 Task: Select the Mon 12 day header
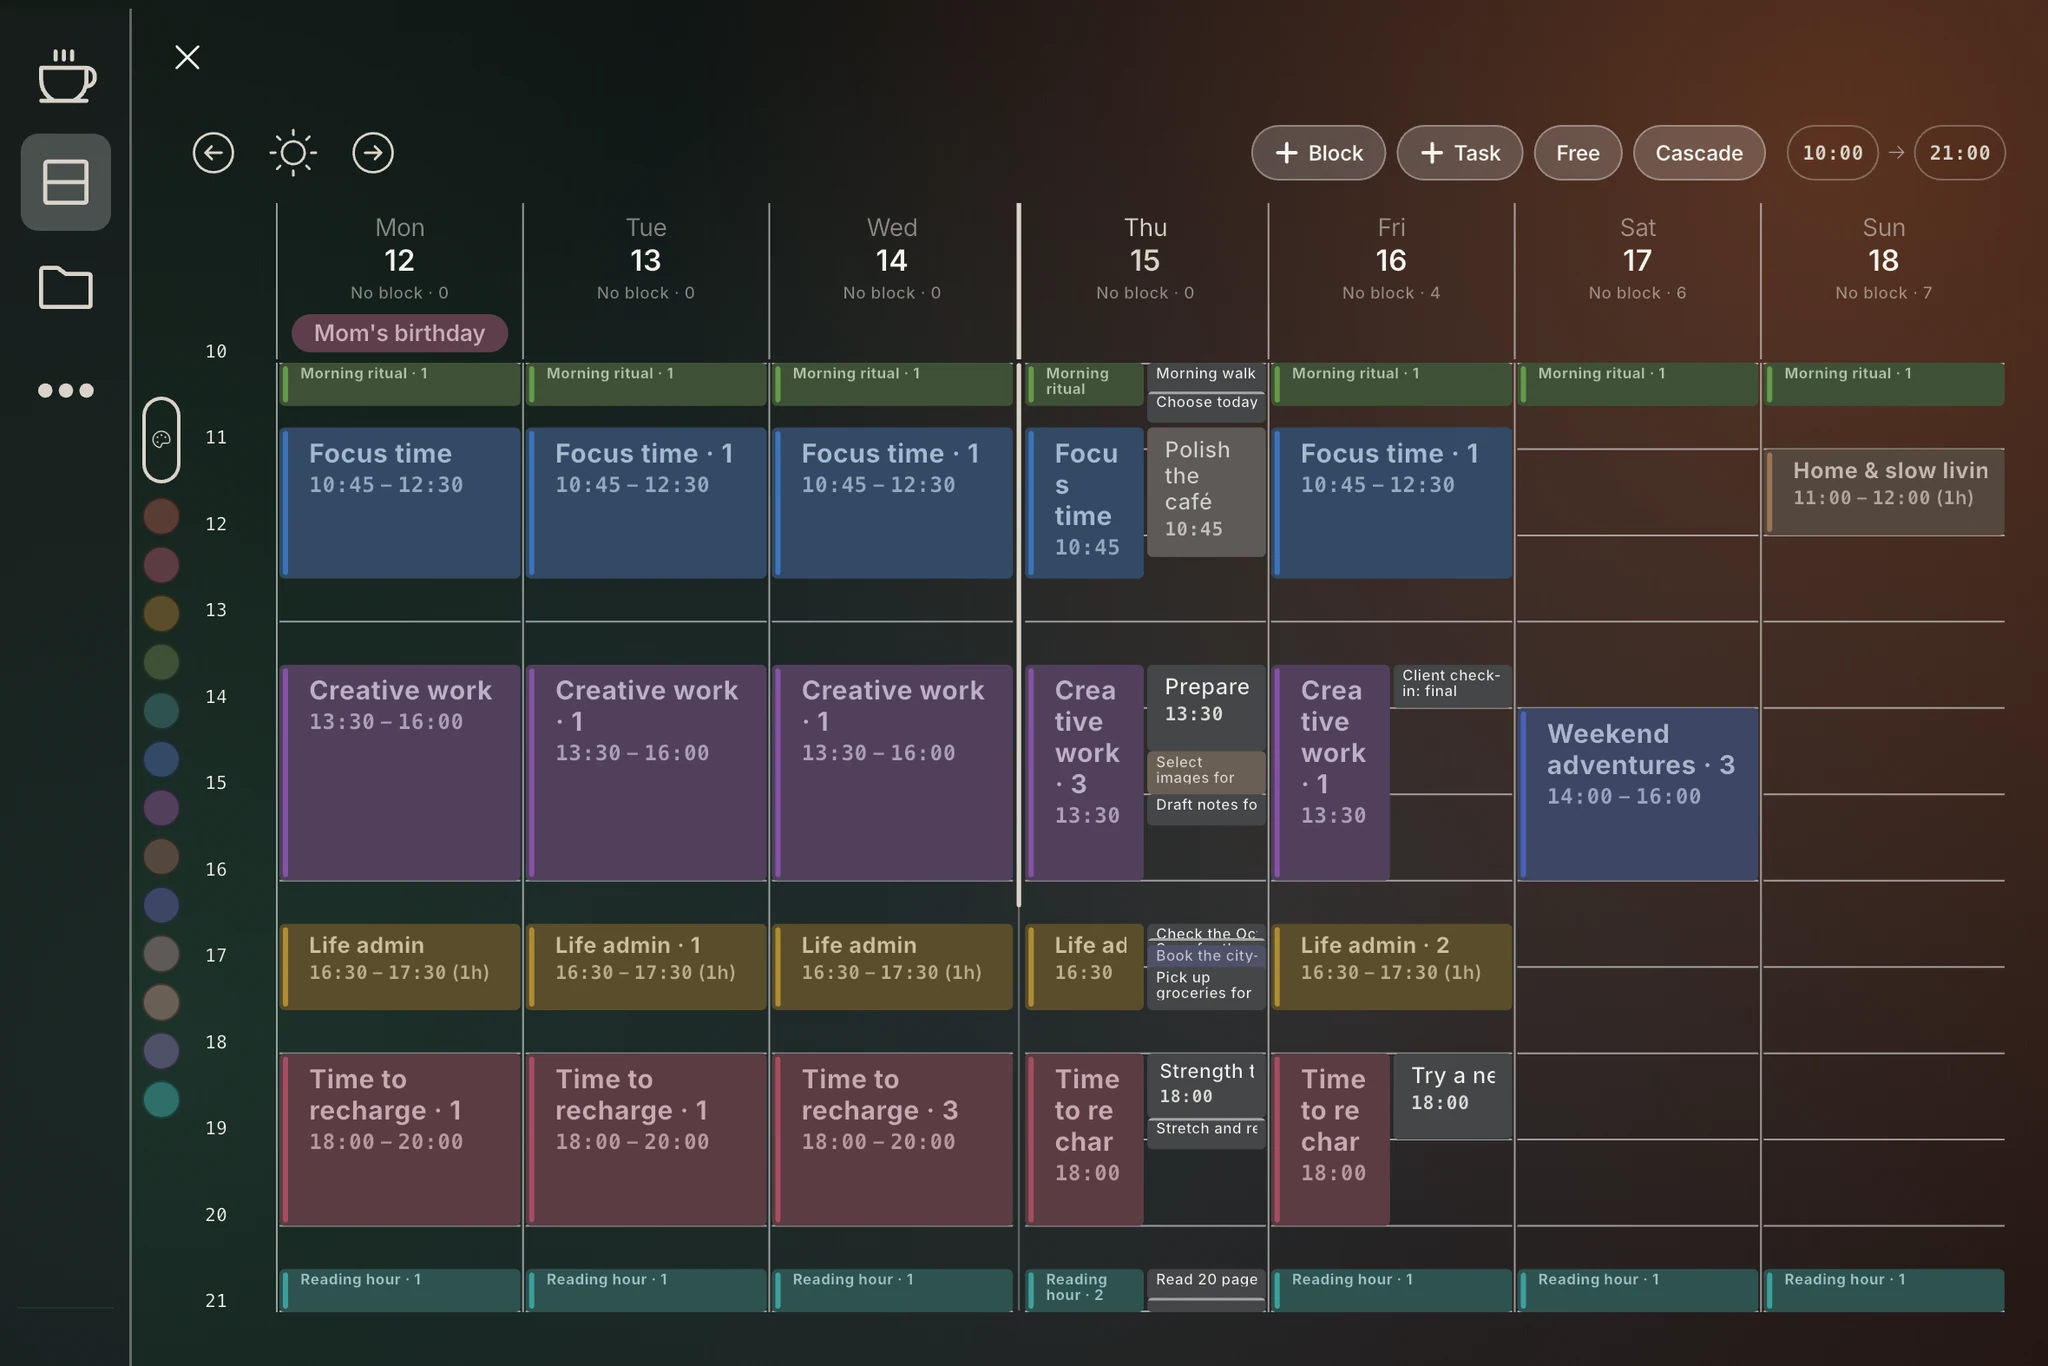tap(399, 258)
